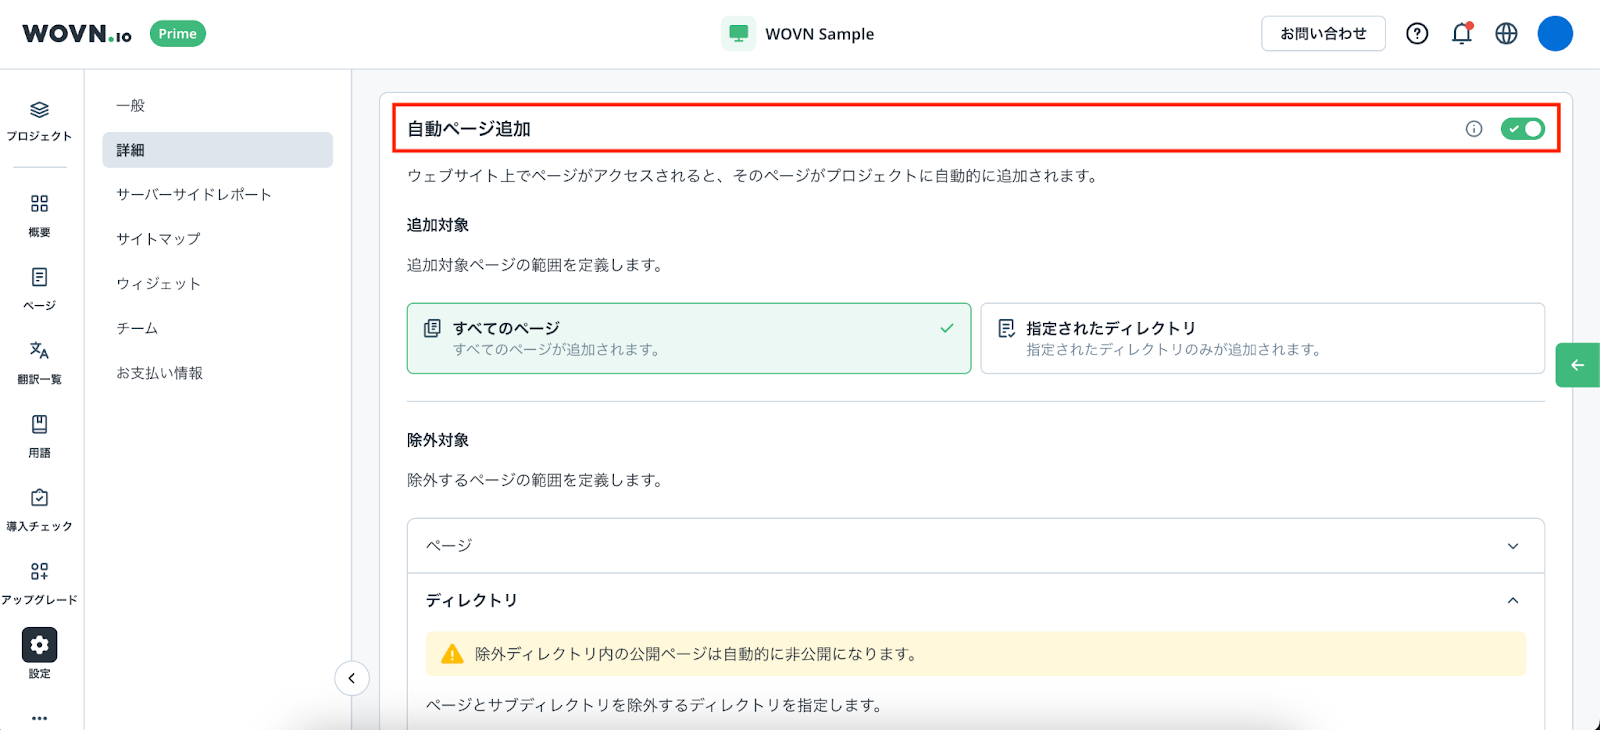Screen dimensions: 1600x730
Task: Select the すべてのページ option
Action: [688, 339]
